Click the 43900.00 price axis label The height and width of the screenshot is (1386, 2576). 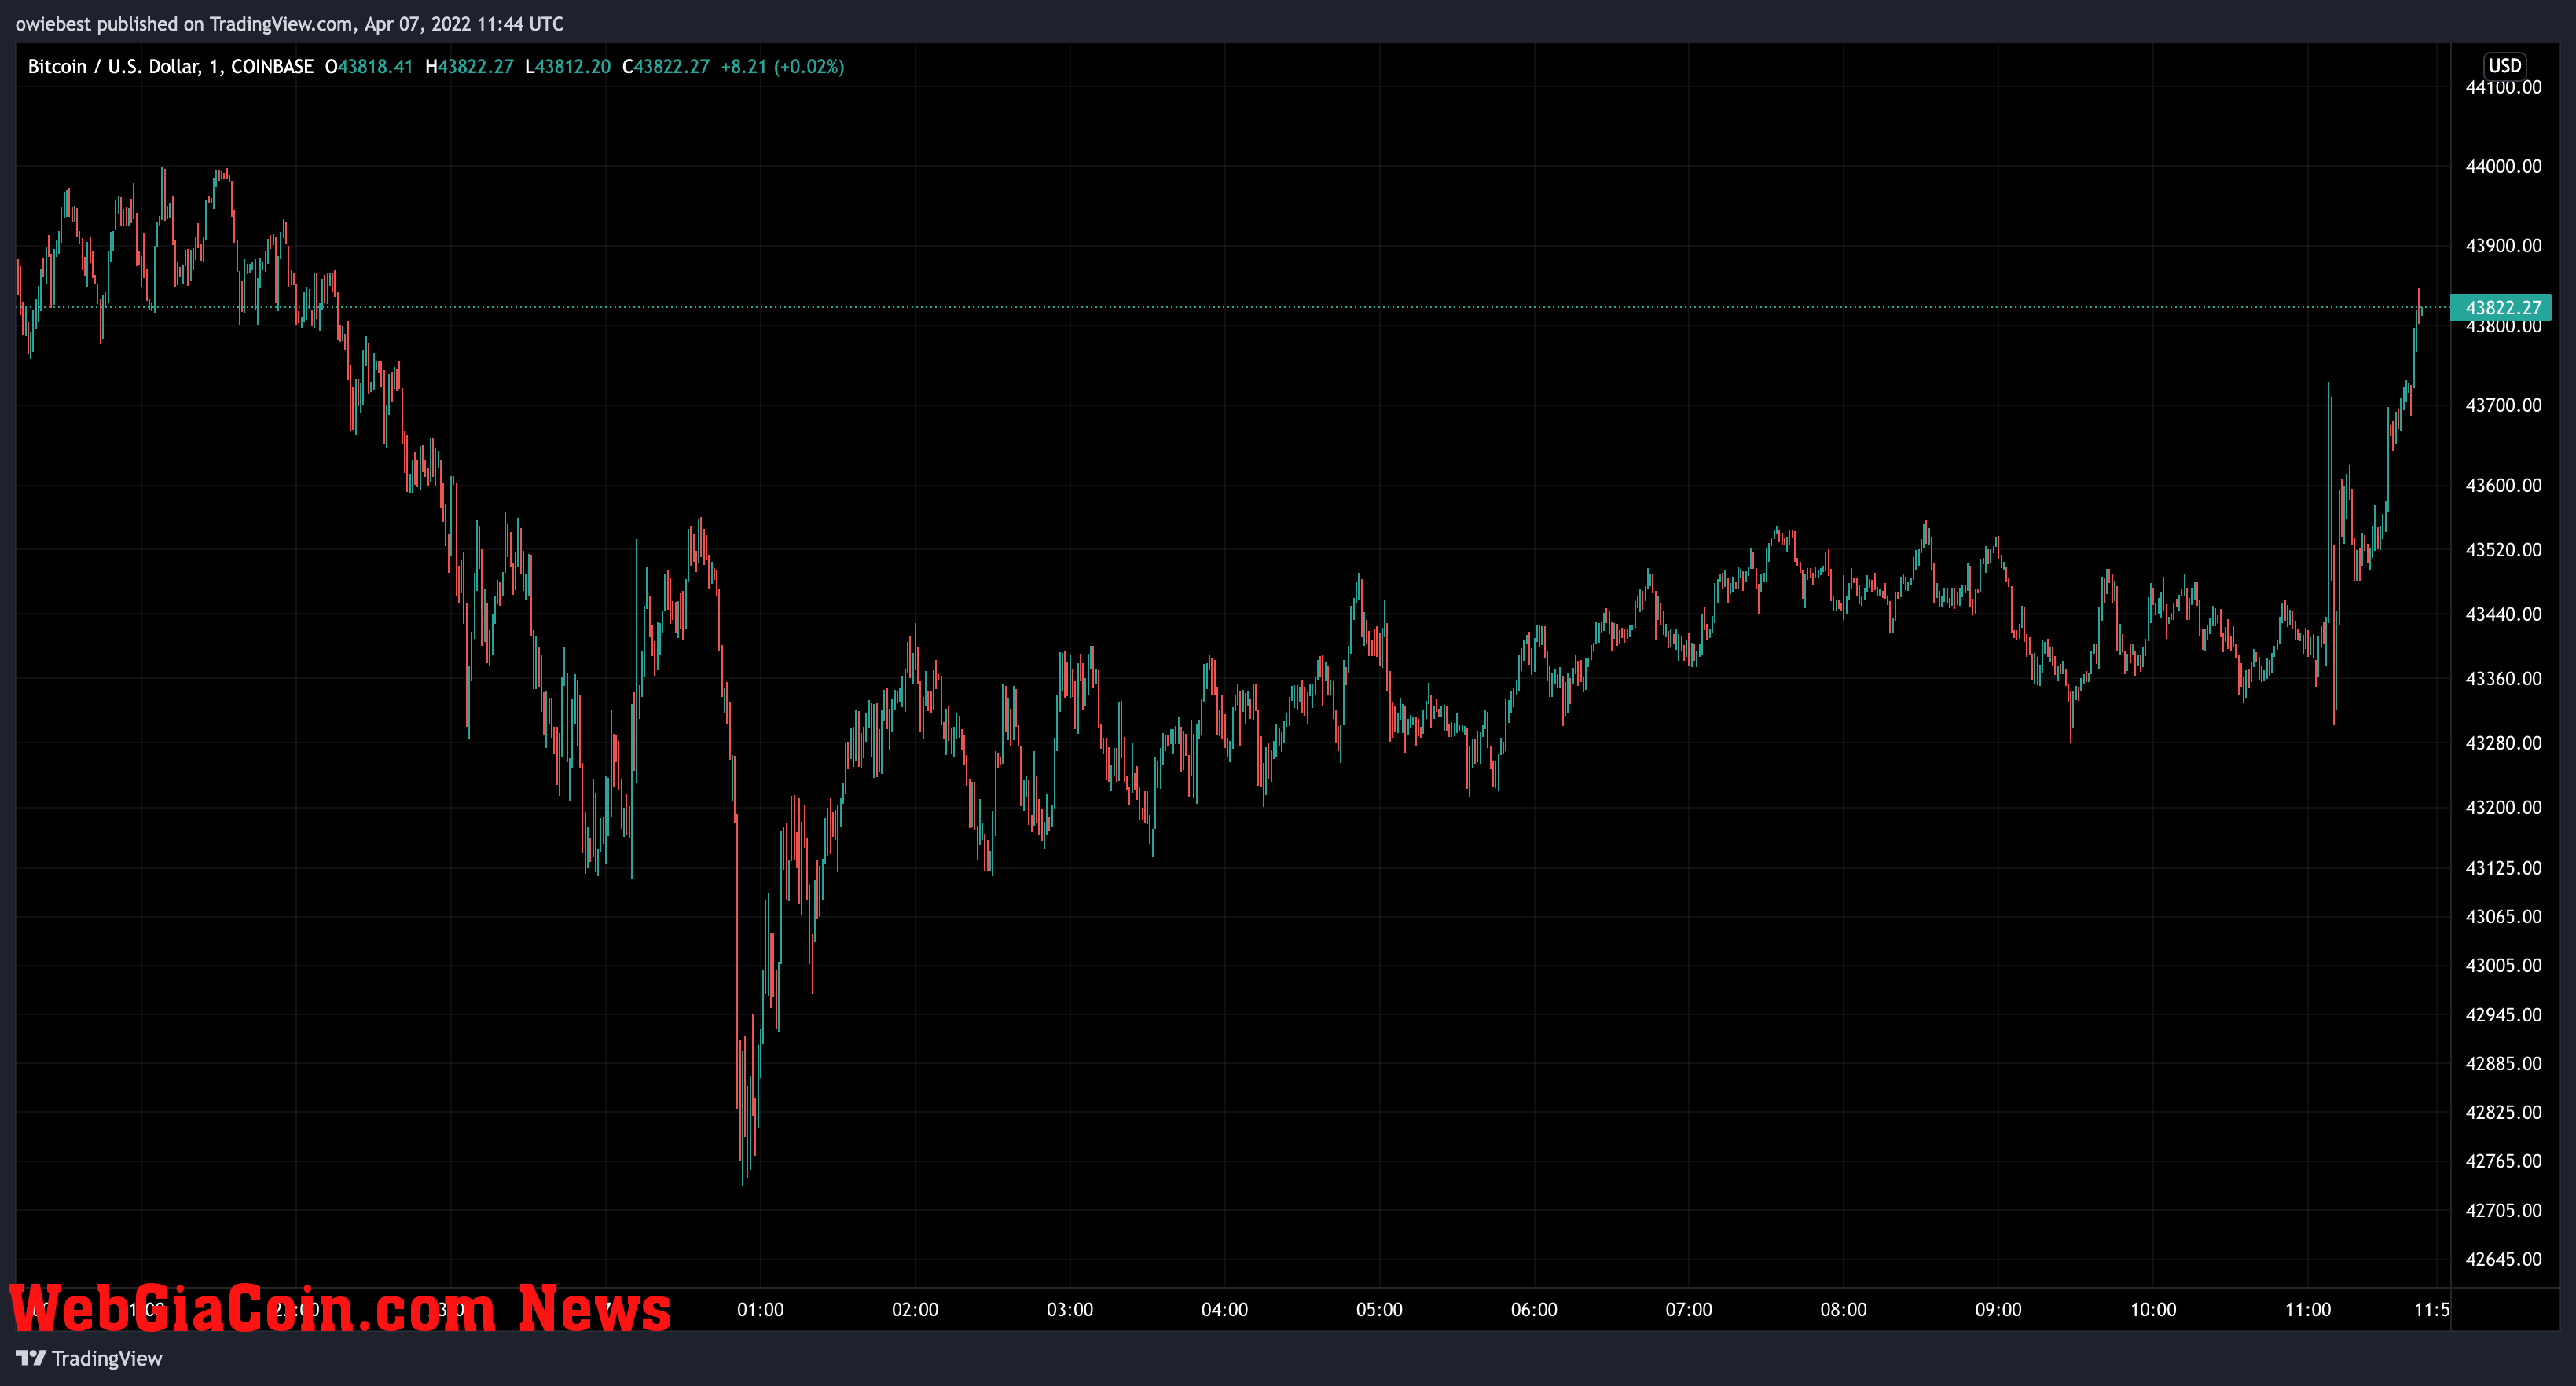point(2503,246)
